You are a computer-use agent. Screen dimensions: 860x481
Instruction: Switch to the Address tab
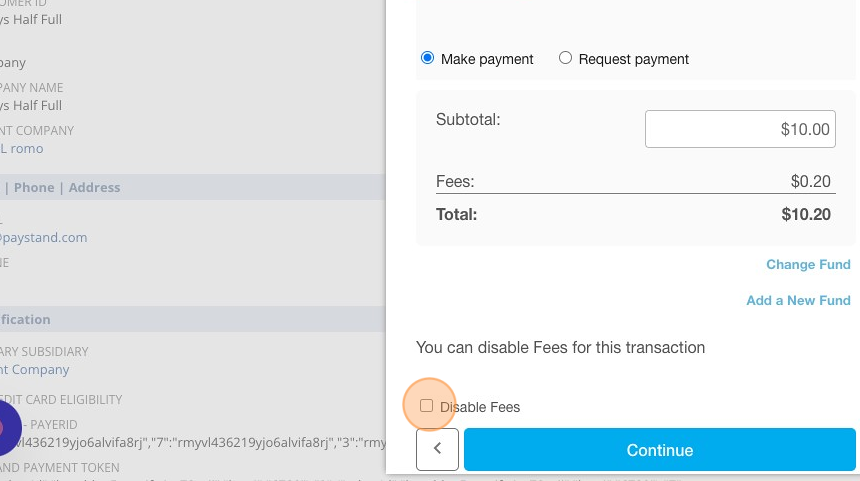pos(94,188)
